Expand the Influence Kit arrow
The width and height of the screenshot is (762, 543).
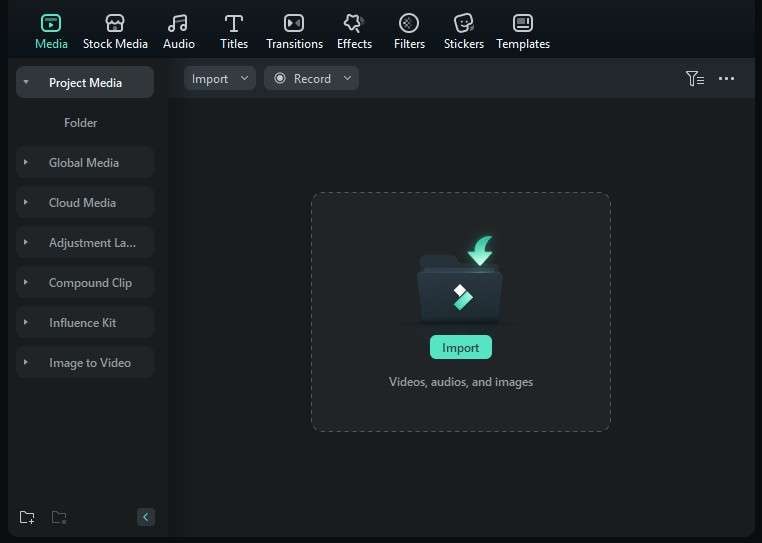26,322
